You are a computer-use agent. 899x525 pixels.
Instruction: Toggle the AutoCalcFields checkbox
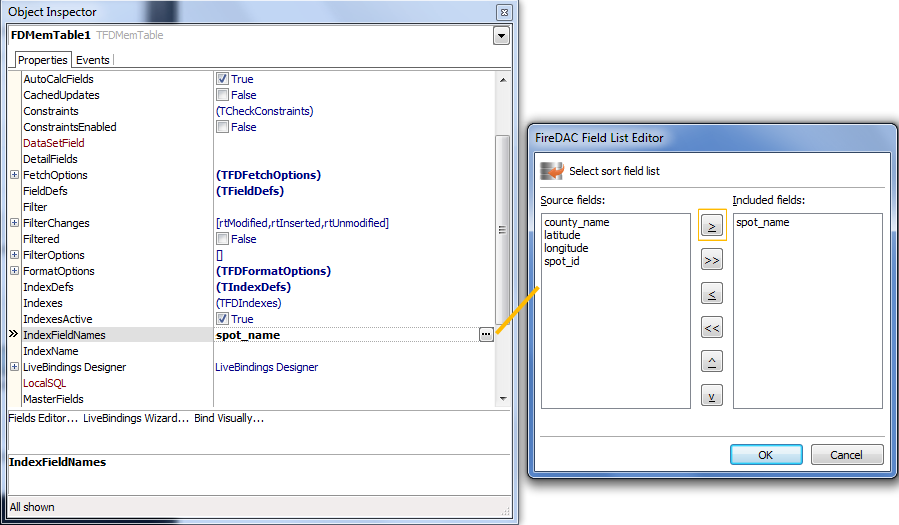pos(222,79)
